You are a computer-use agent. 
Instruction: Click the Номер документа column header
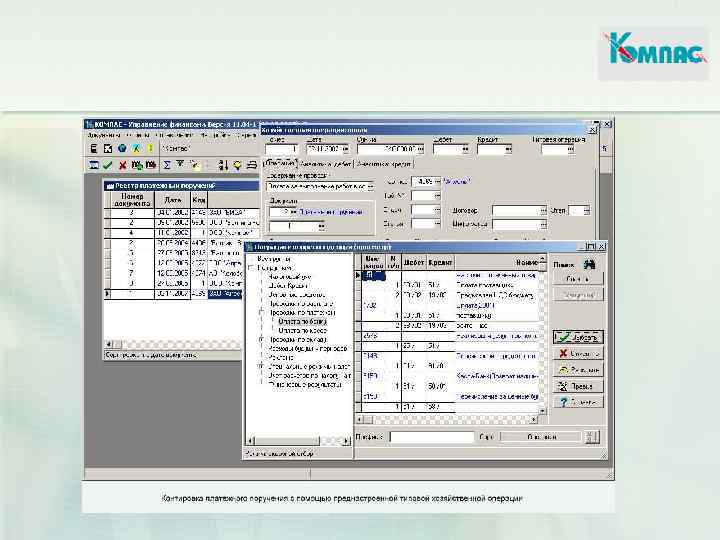point(132,200)
